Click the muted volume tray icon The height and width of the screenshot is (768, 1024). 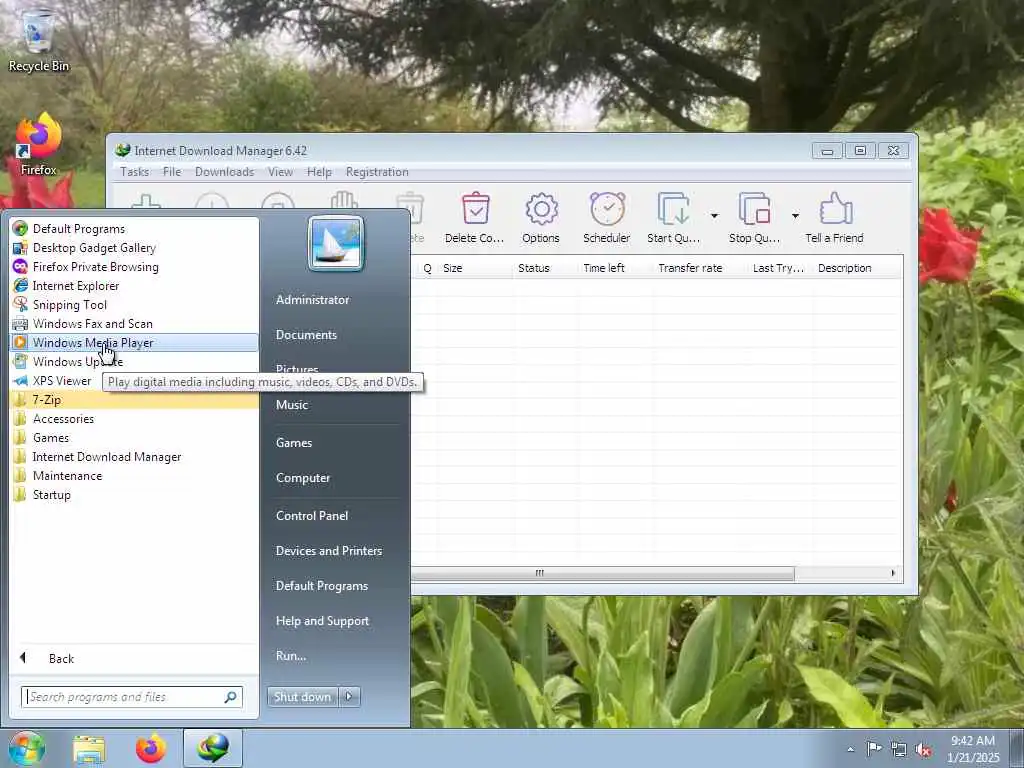click(x=923, y=750)
